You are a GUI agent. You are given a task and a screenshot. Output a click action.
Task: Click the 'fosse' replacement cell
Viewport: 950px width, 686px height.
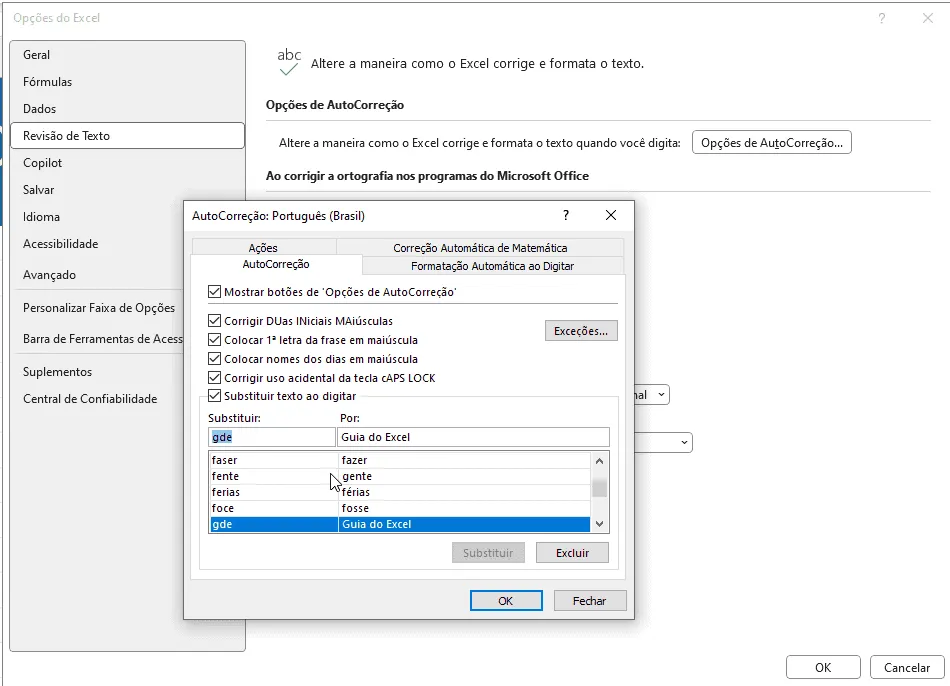pyautogui.click(x=464, y=508)
